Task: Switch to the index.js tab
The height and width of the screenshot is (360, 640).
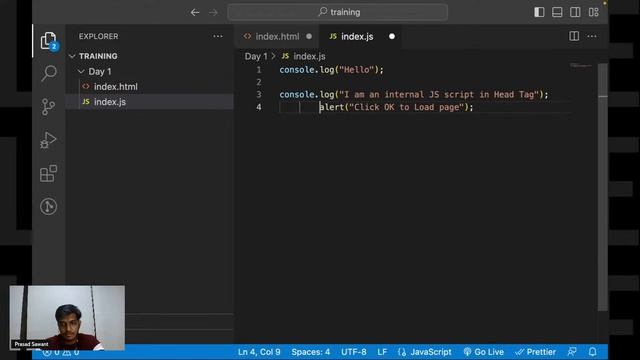Action: (x=357, y=36)
